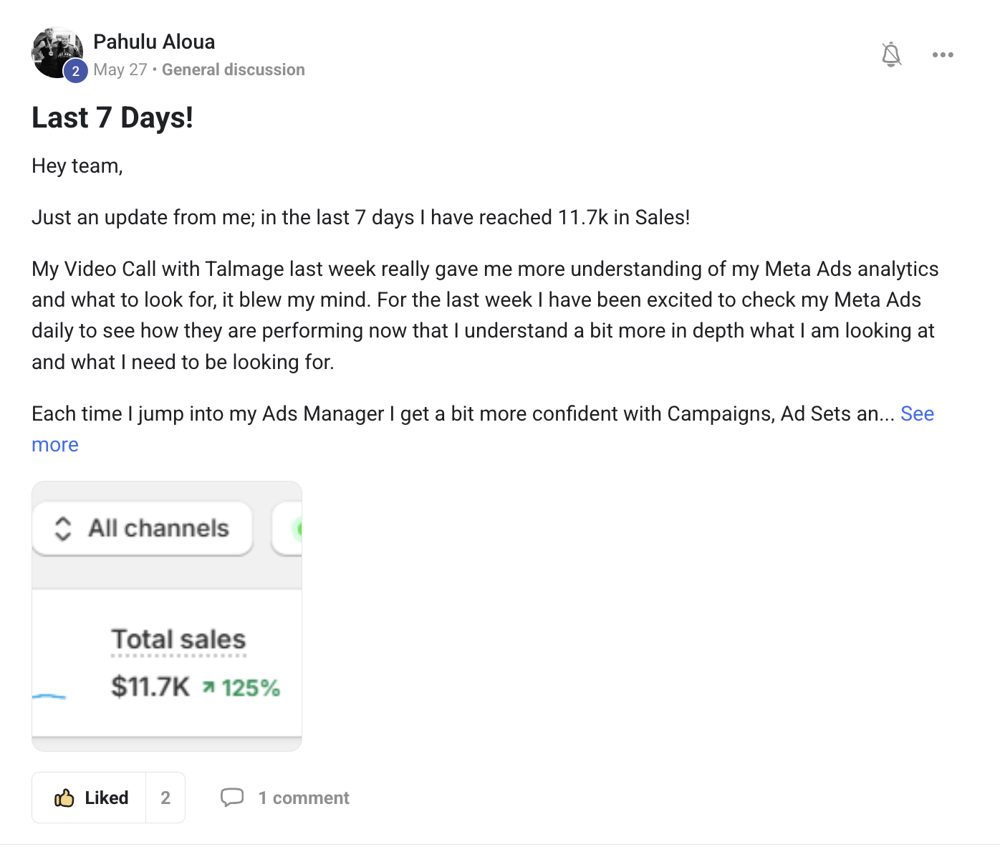The height and width of the screenshot is (847, 1000).
Task: View the like count of 2
Action: click(166, 798)
